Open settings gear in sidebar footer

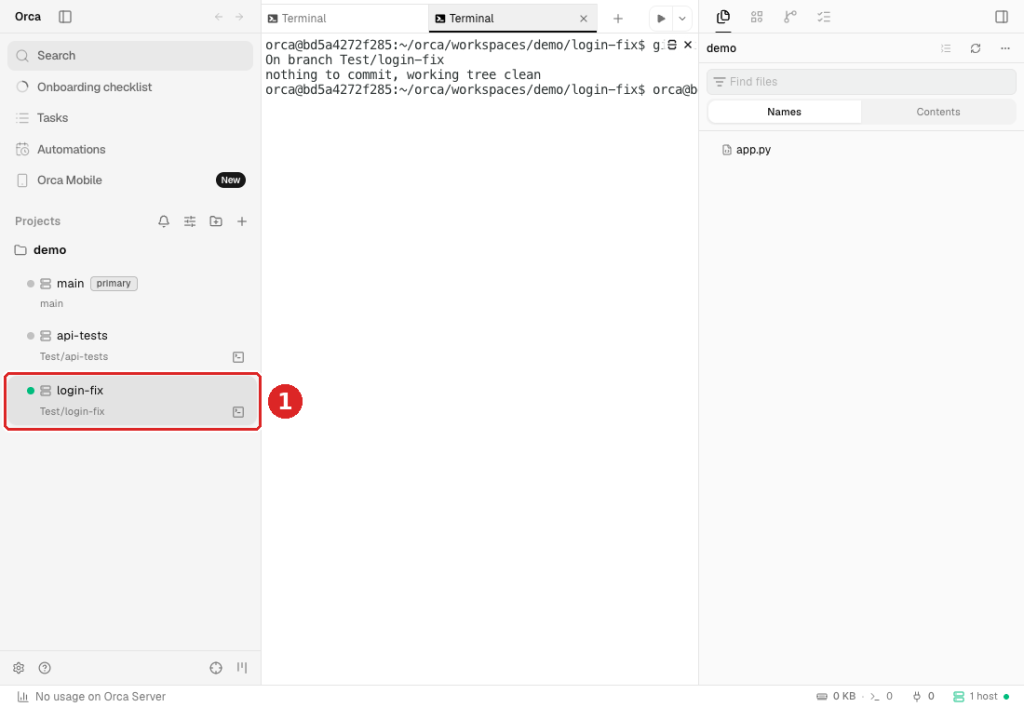(x=19, y=668)
